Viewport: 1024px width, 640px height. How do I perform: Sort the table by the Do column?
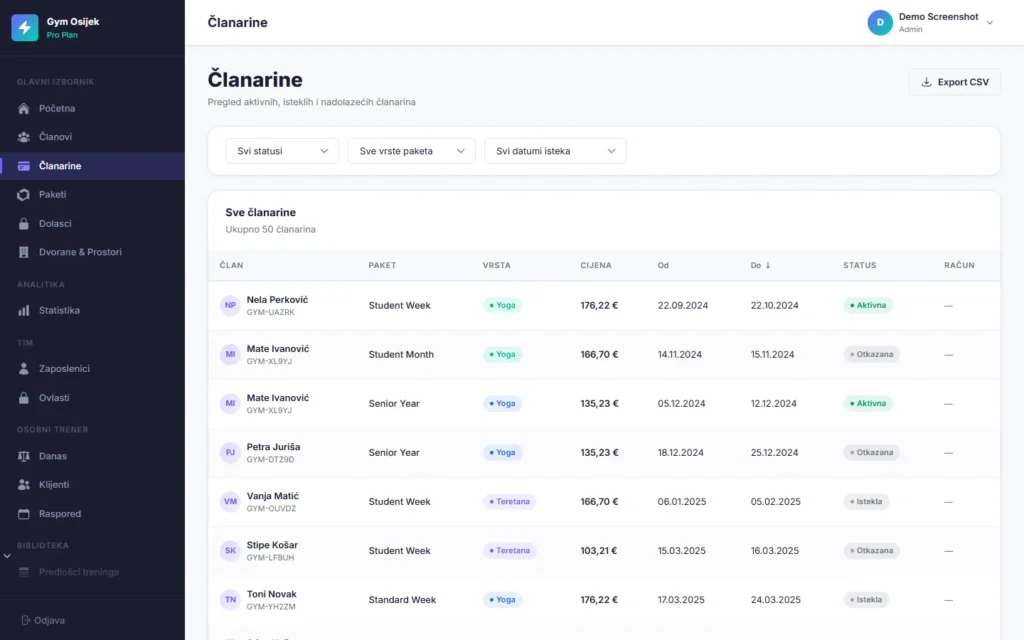[760, 265]
